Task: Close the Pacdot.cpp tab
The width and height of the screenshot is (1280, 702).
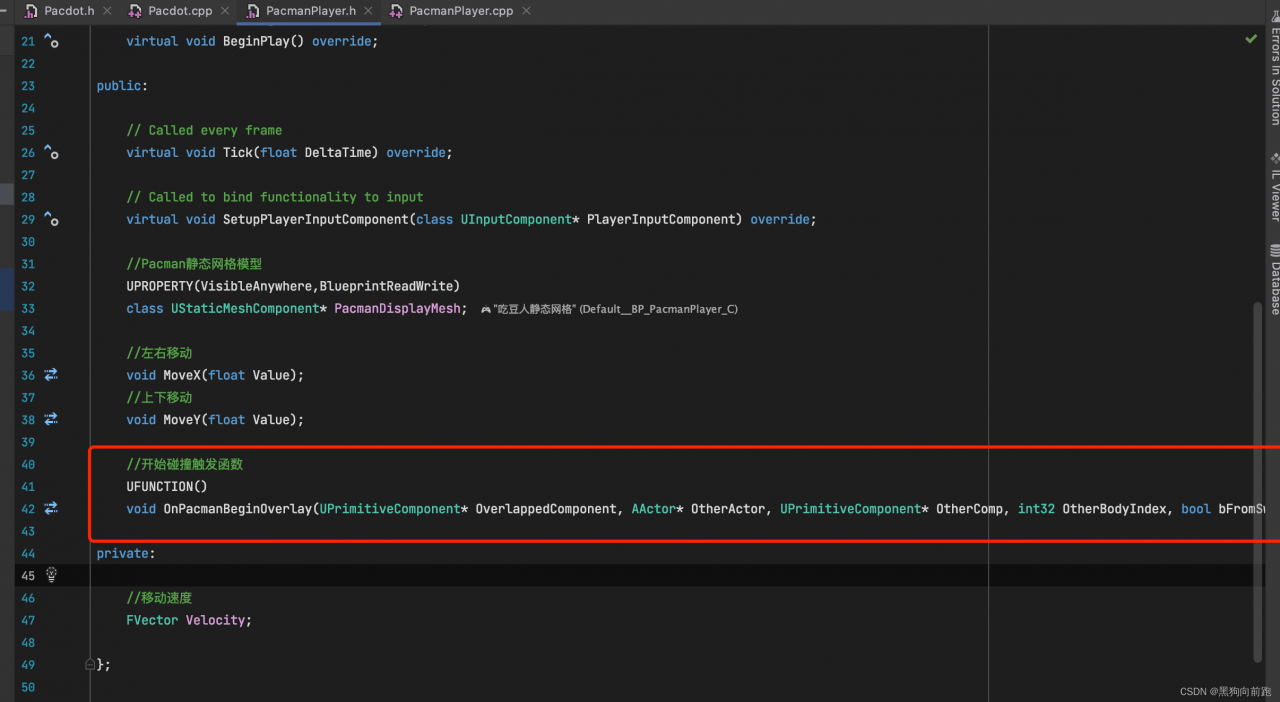Action: point(225,11)
